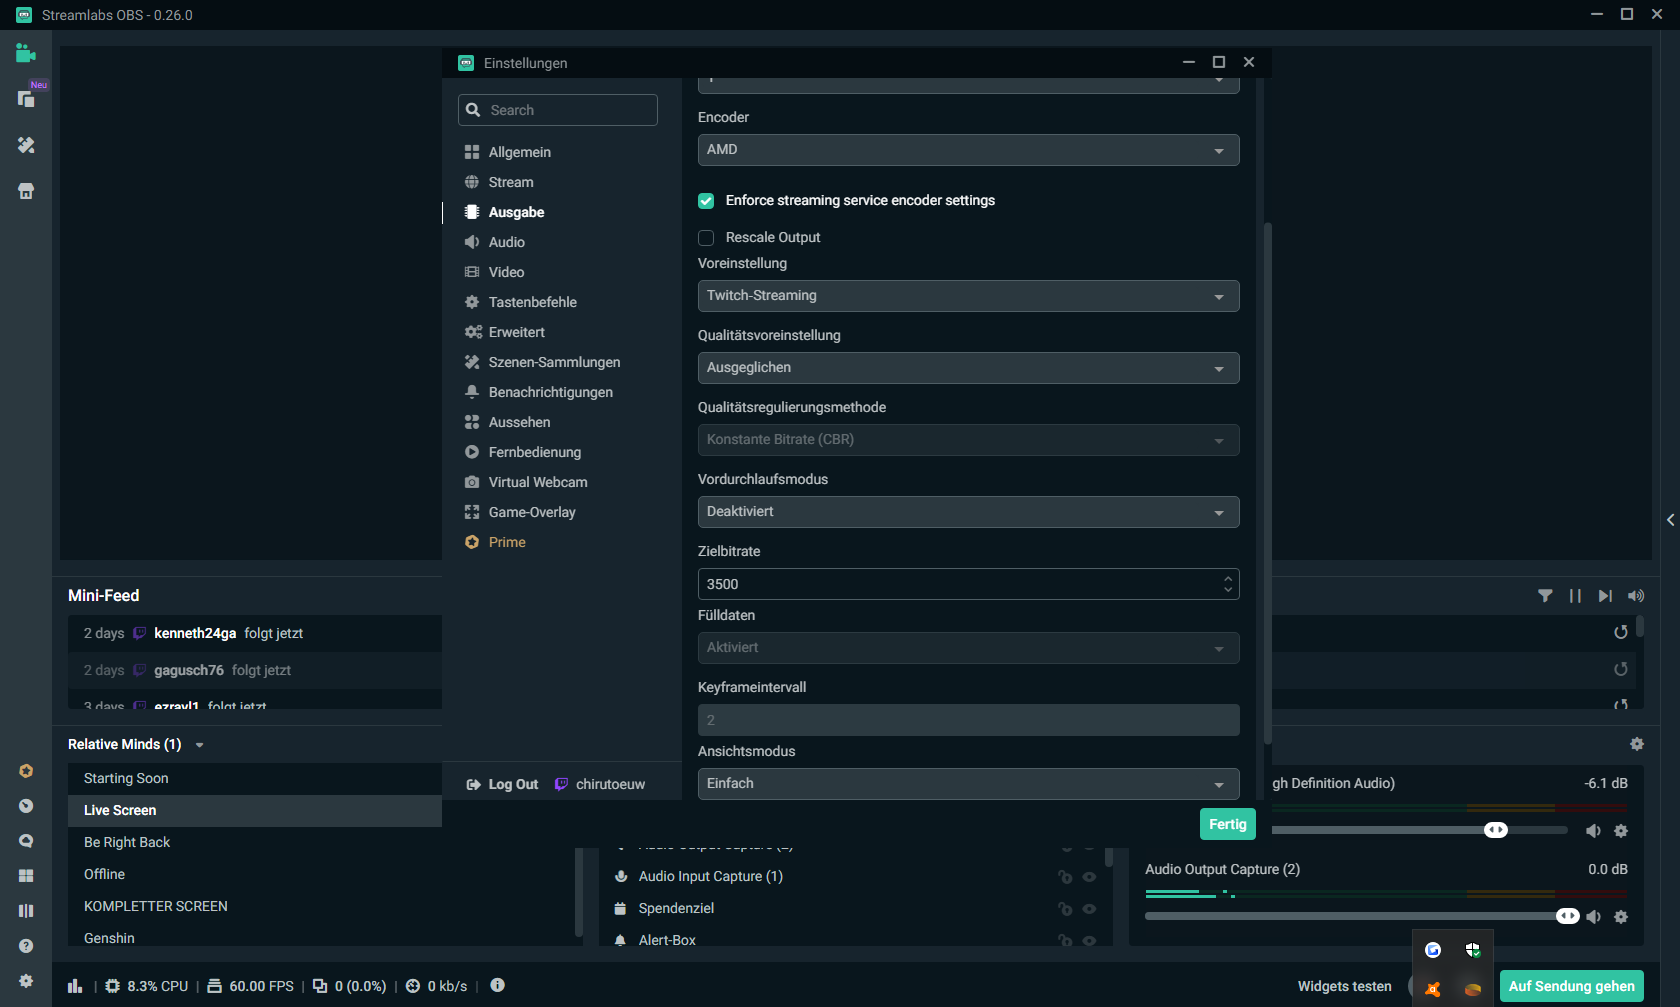Open the Qualitätsregulierungsmethode CBR dropdown
The width and height of the screenshot is (1680, 1007).
[x=968, y=440]
